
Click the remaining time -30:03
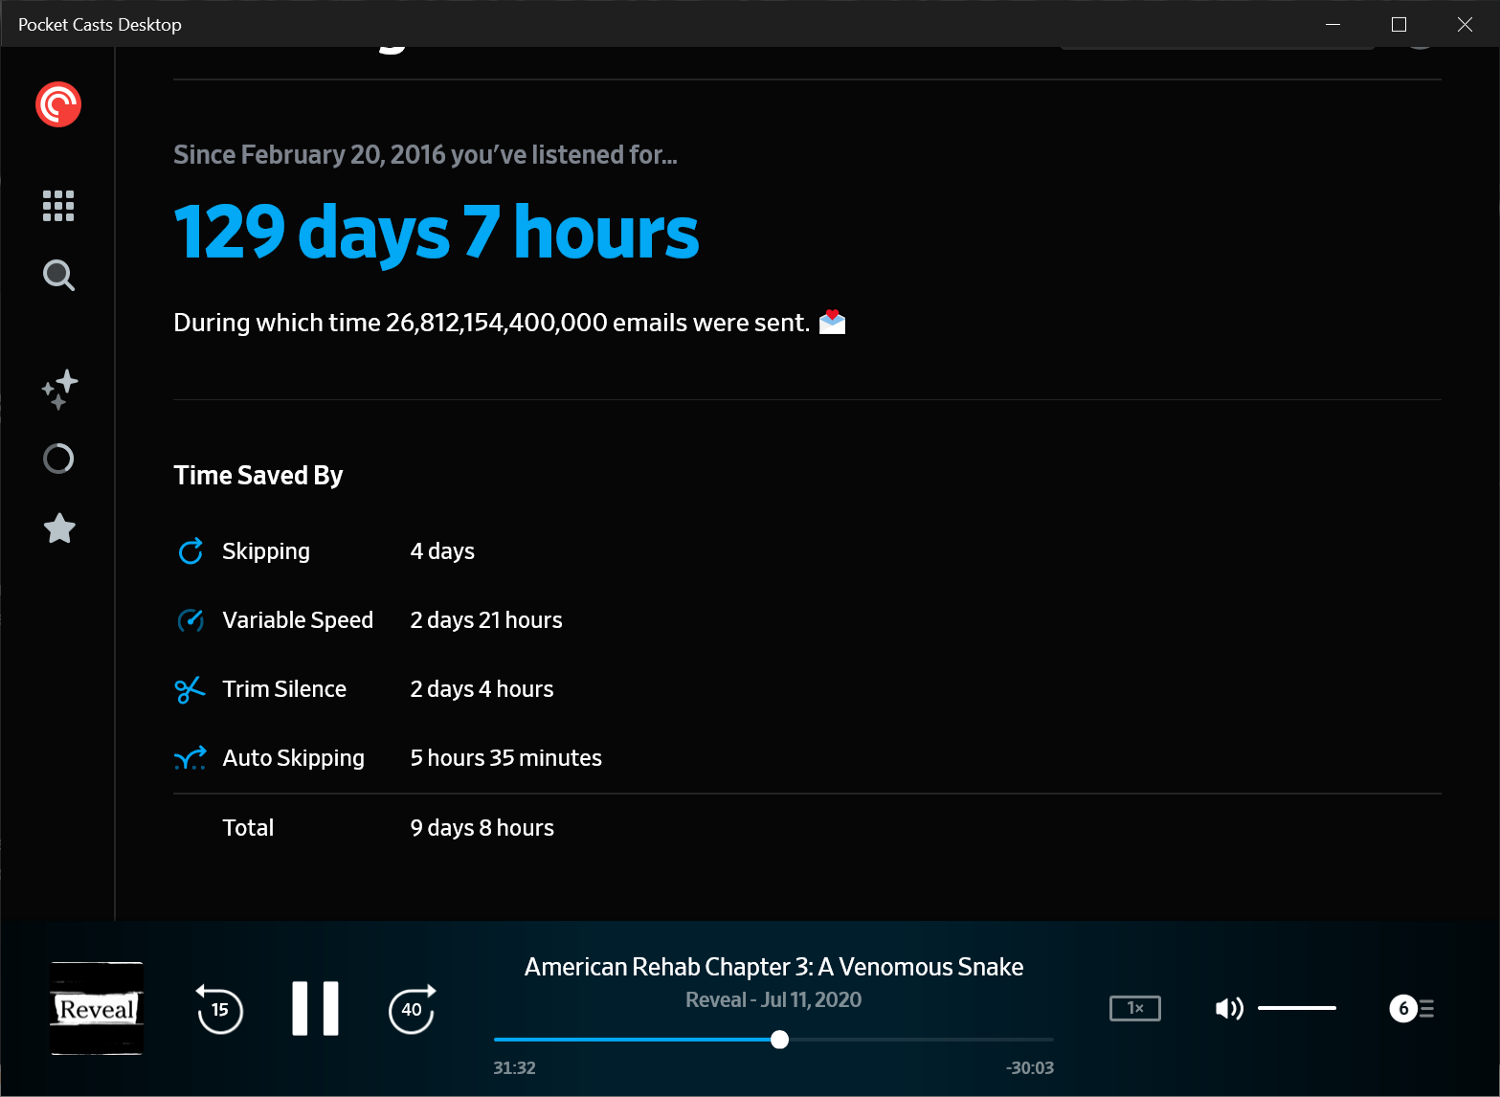[x=1029, y=1068]
